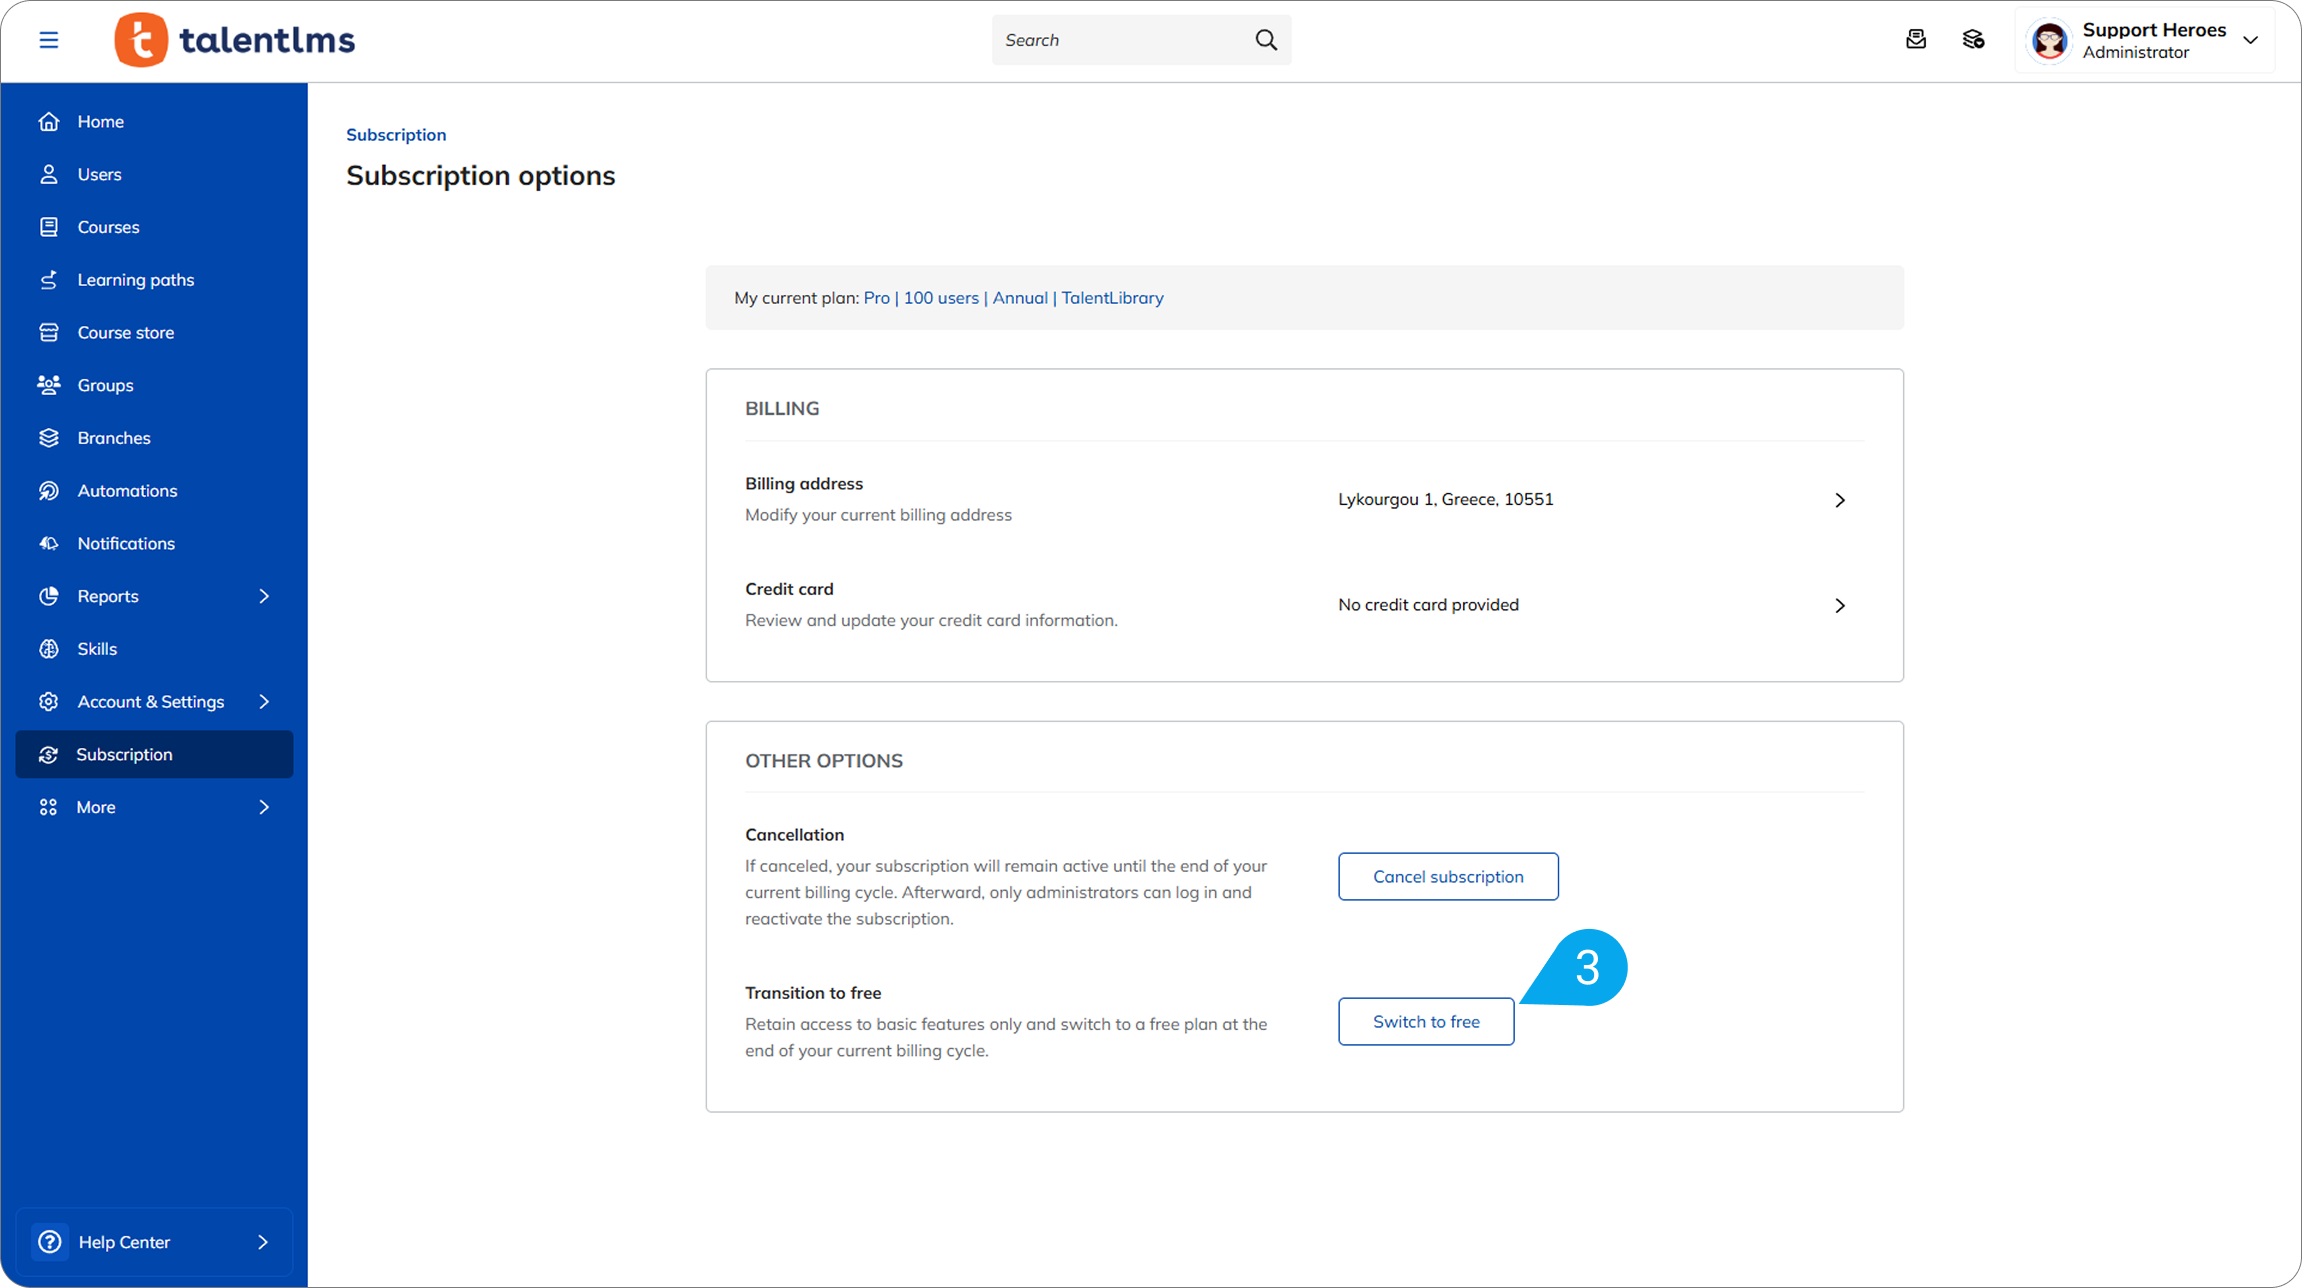
Task: Expand the More menu chevron
Action: click(x=264, y=807)
